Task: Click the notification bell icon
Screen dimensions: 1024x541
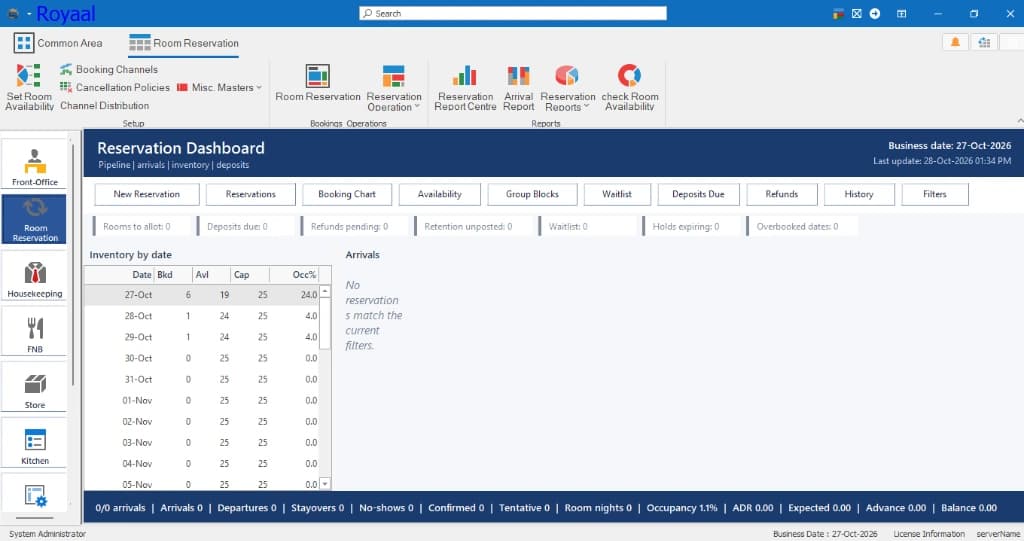Action: coord(955,42)
